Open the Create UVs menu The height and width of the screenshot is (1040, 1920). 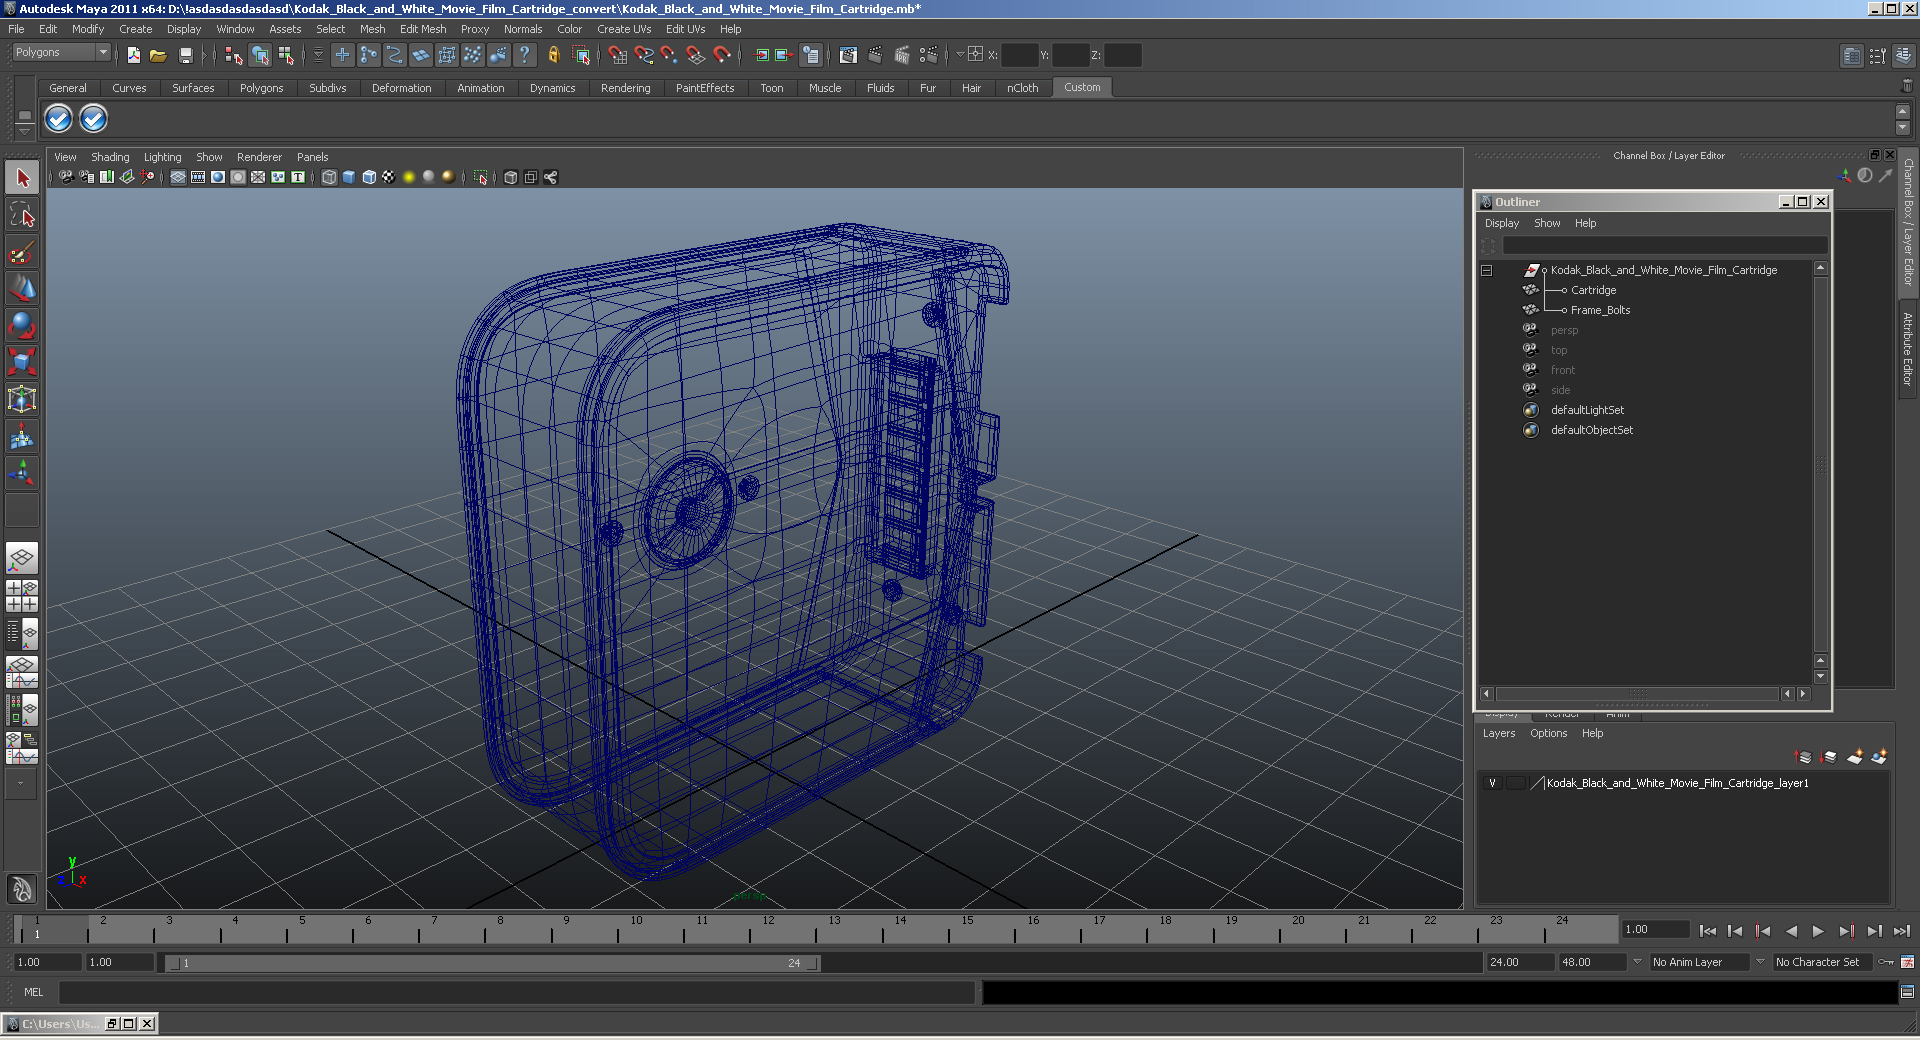click(624, 29)
